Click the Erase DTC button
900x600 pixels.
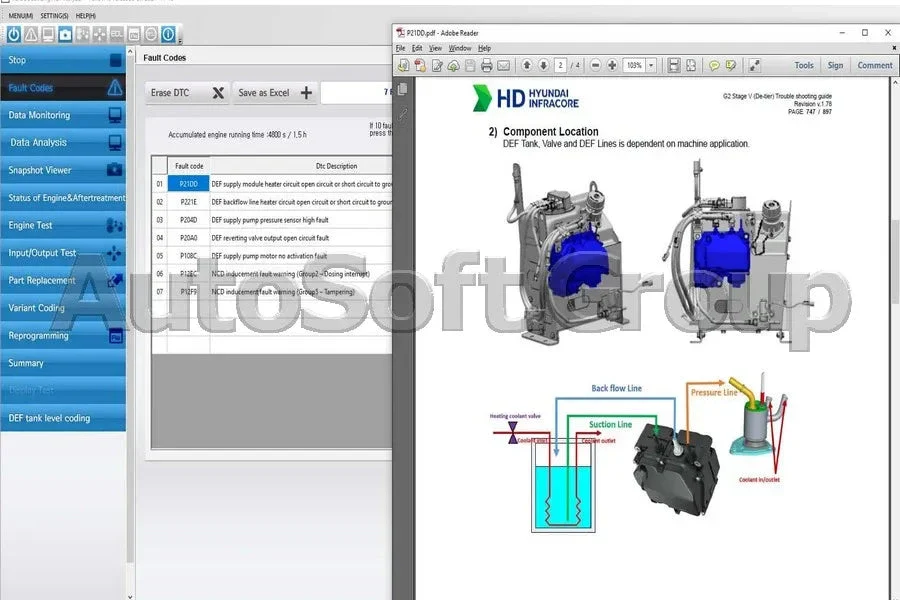click(x=187, y=93)
